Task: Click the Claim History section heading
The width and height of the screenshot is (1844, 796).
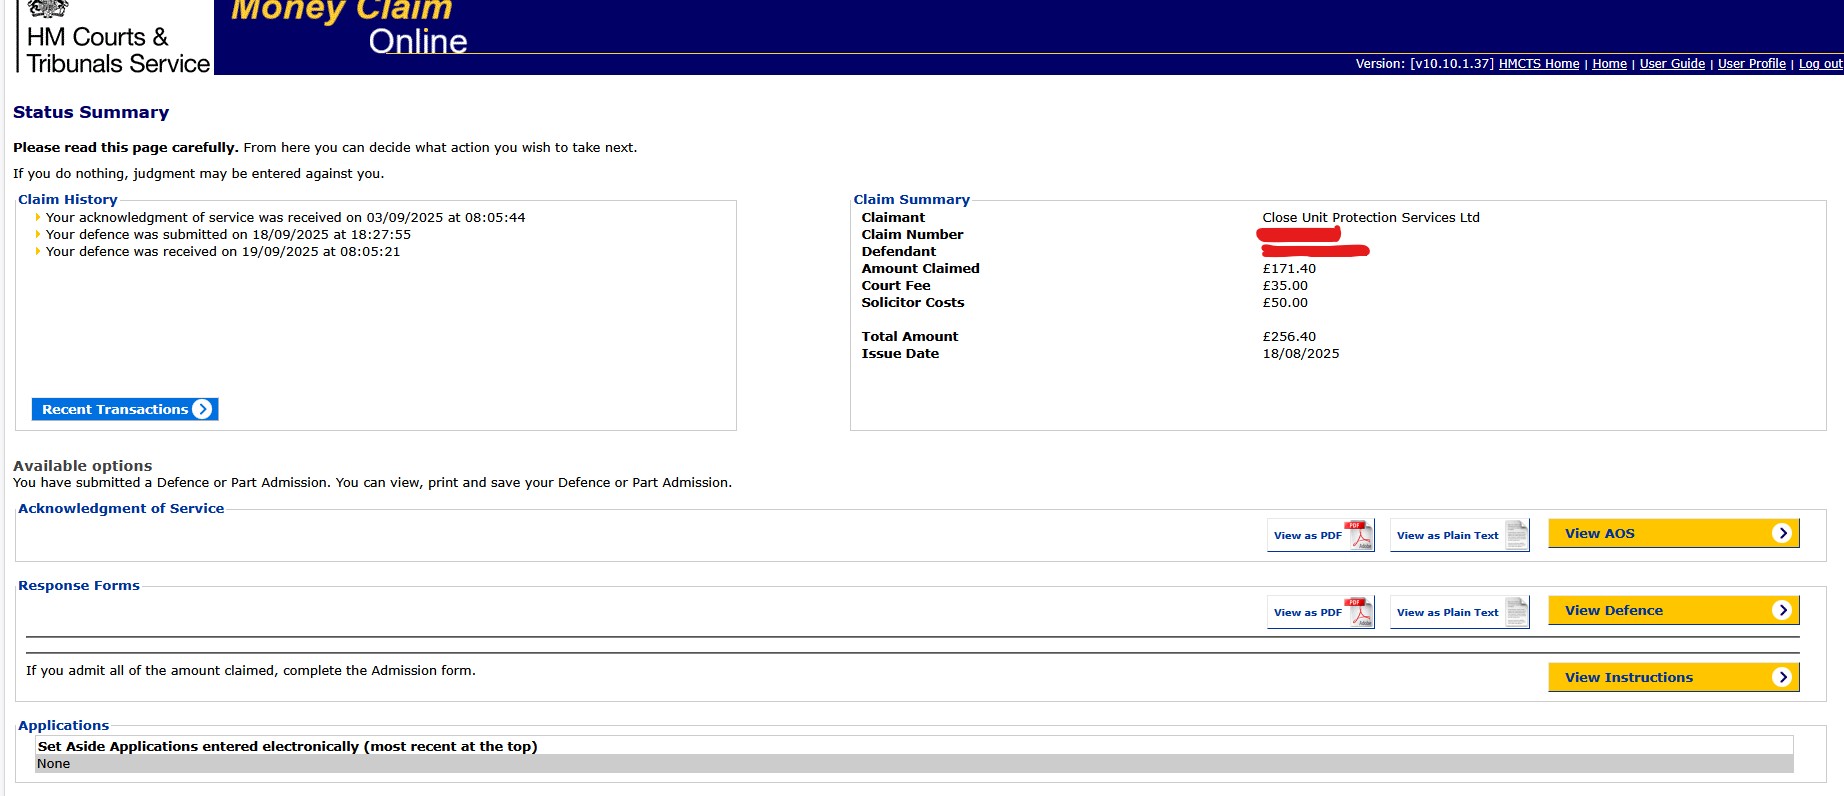Action: [68, 199]
